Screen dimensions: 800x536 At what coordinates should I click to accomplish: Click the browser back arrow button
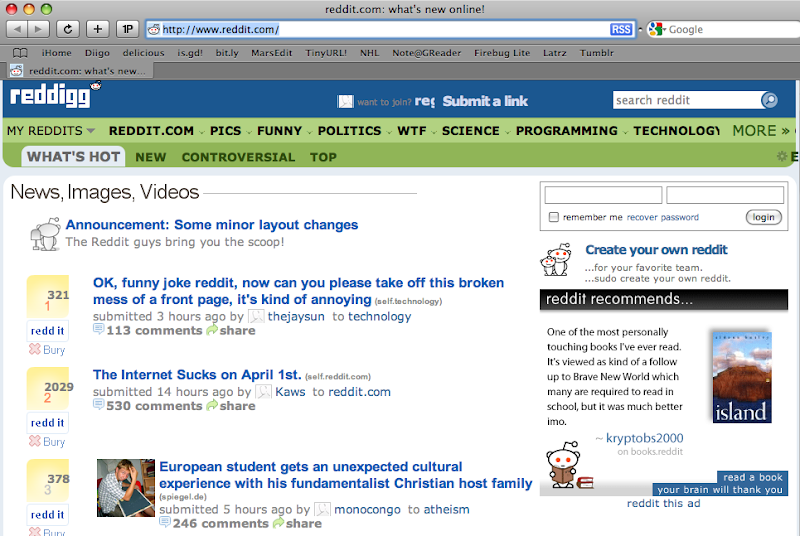tap(17, 29)
